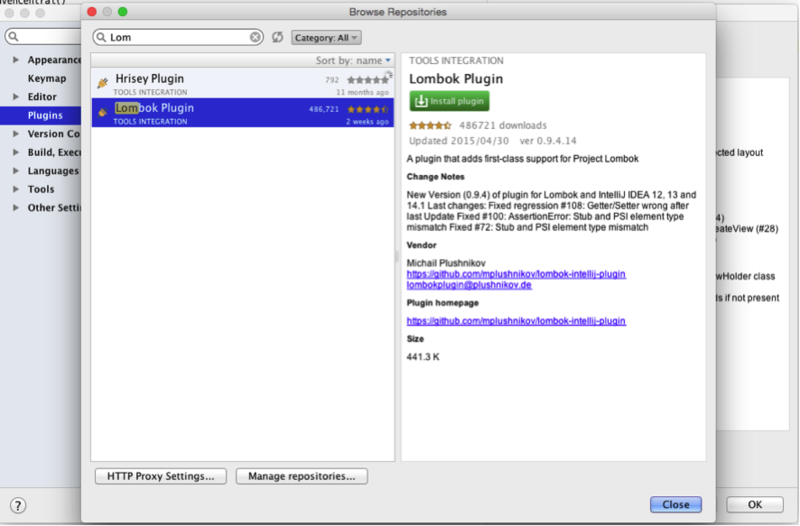Select Languages in the Settings sidebar

53,170
